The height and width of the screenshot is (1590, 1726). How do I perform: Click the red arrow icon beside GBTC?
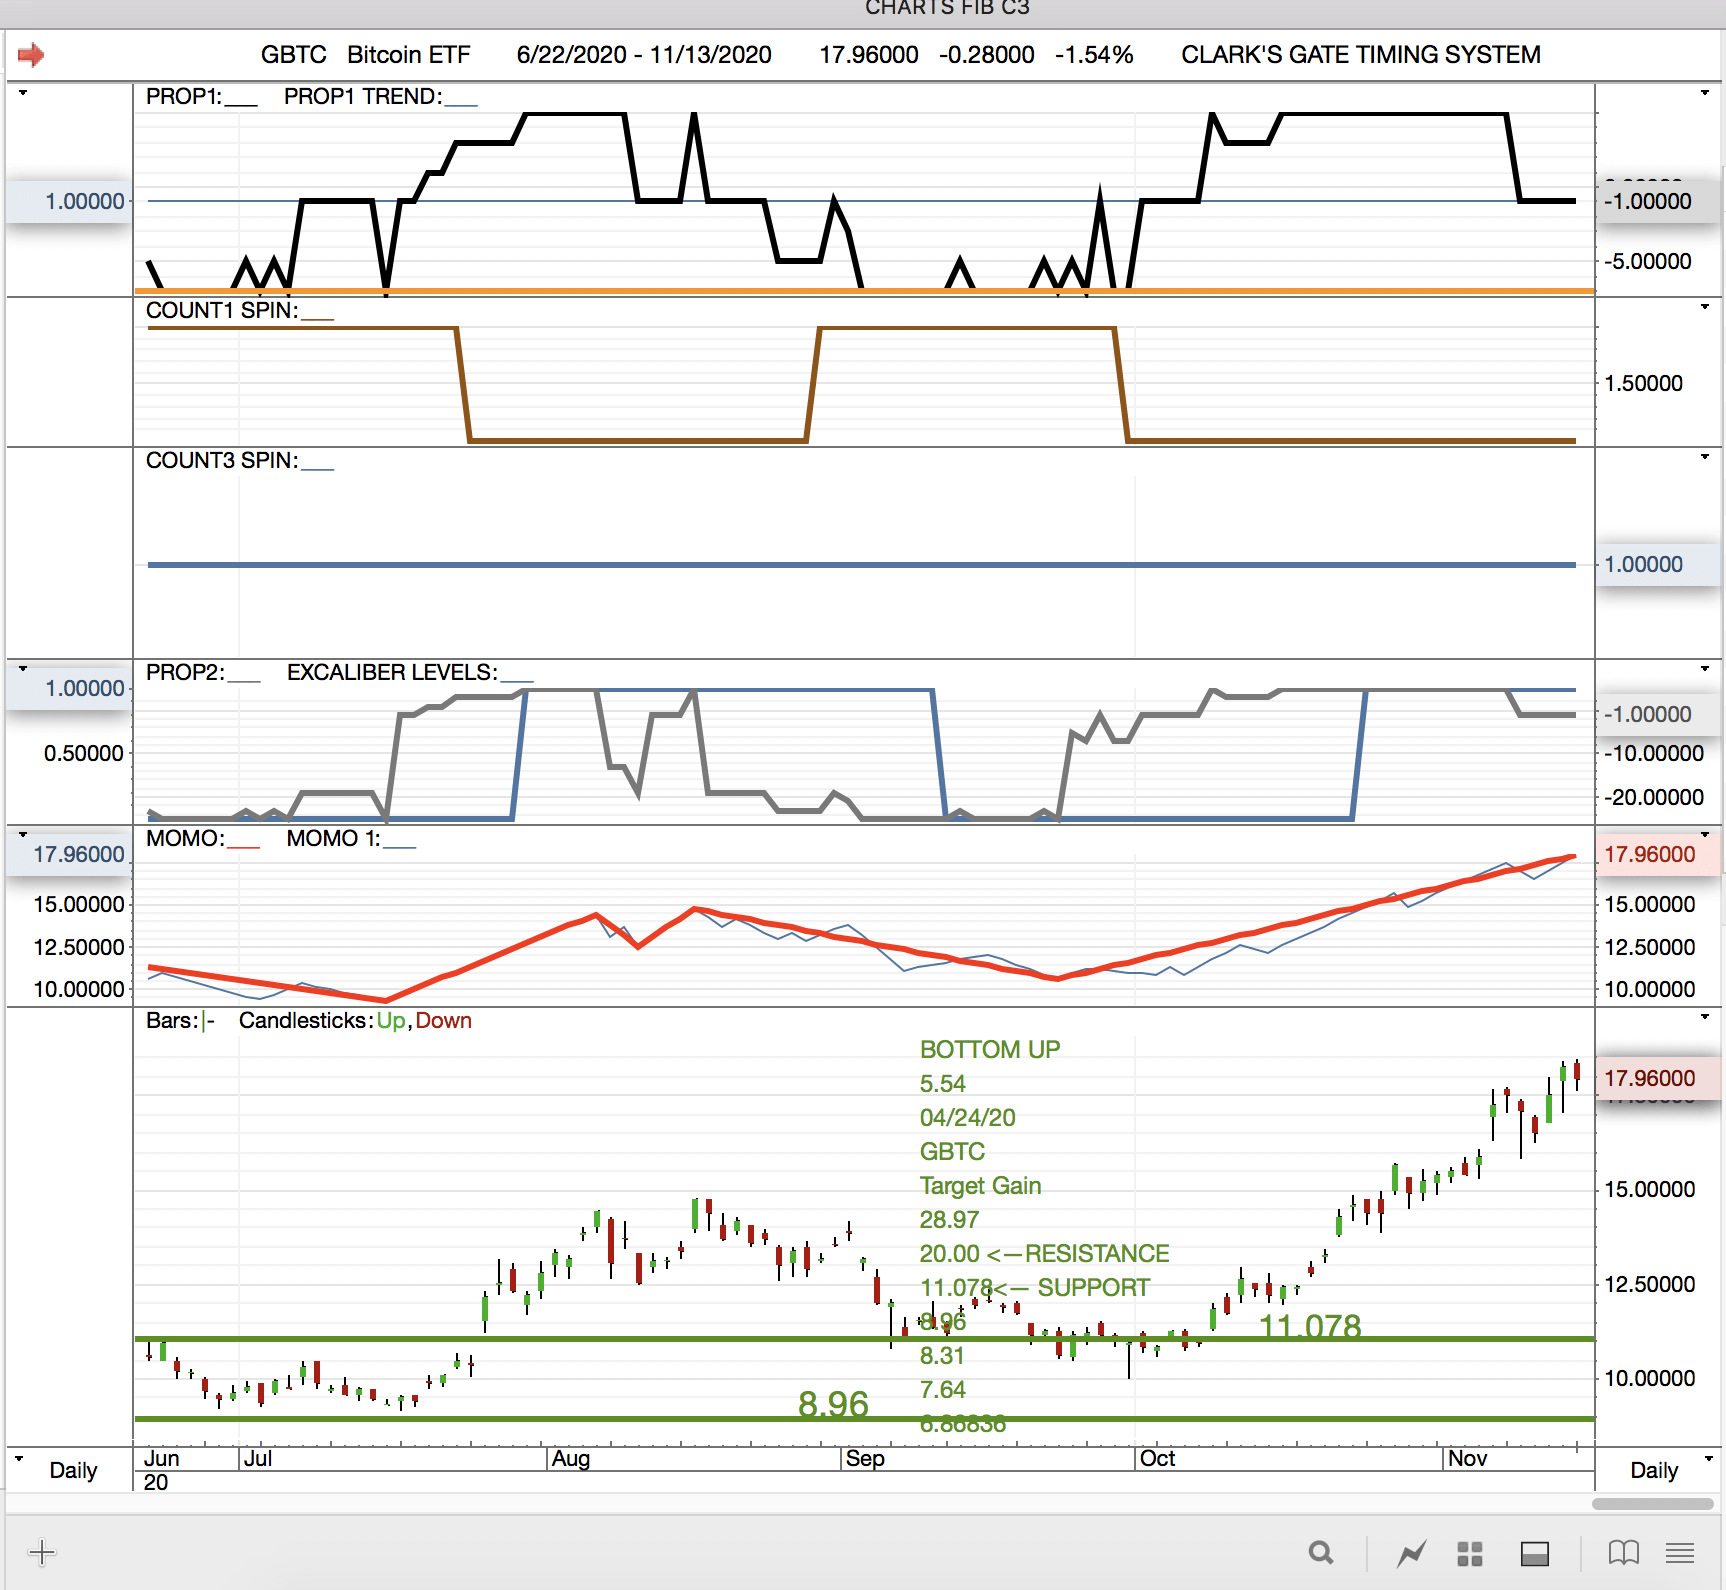(31, 55)
